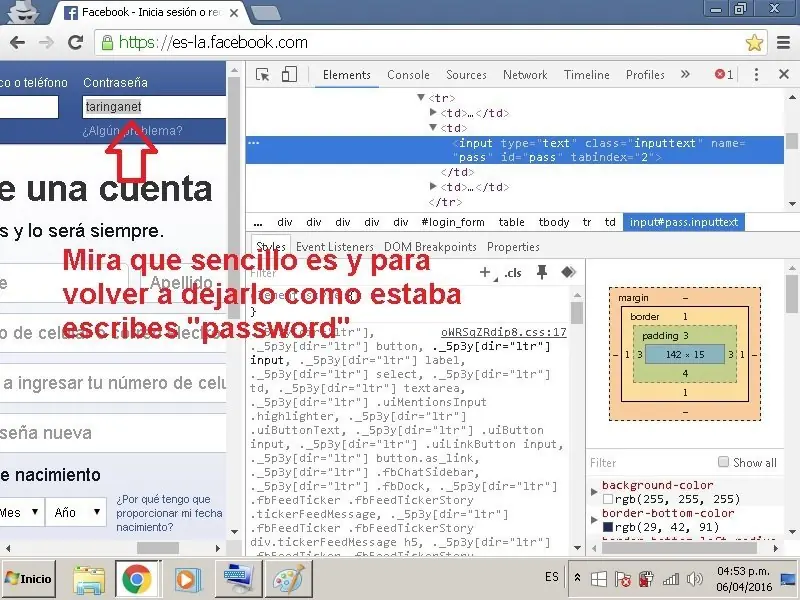The height and width of the screenshot is (600, 800).
Task: Switch to the Network tab
Action: [525, 75]
